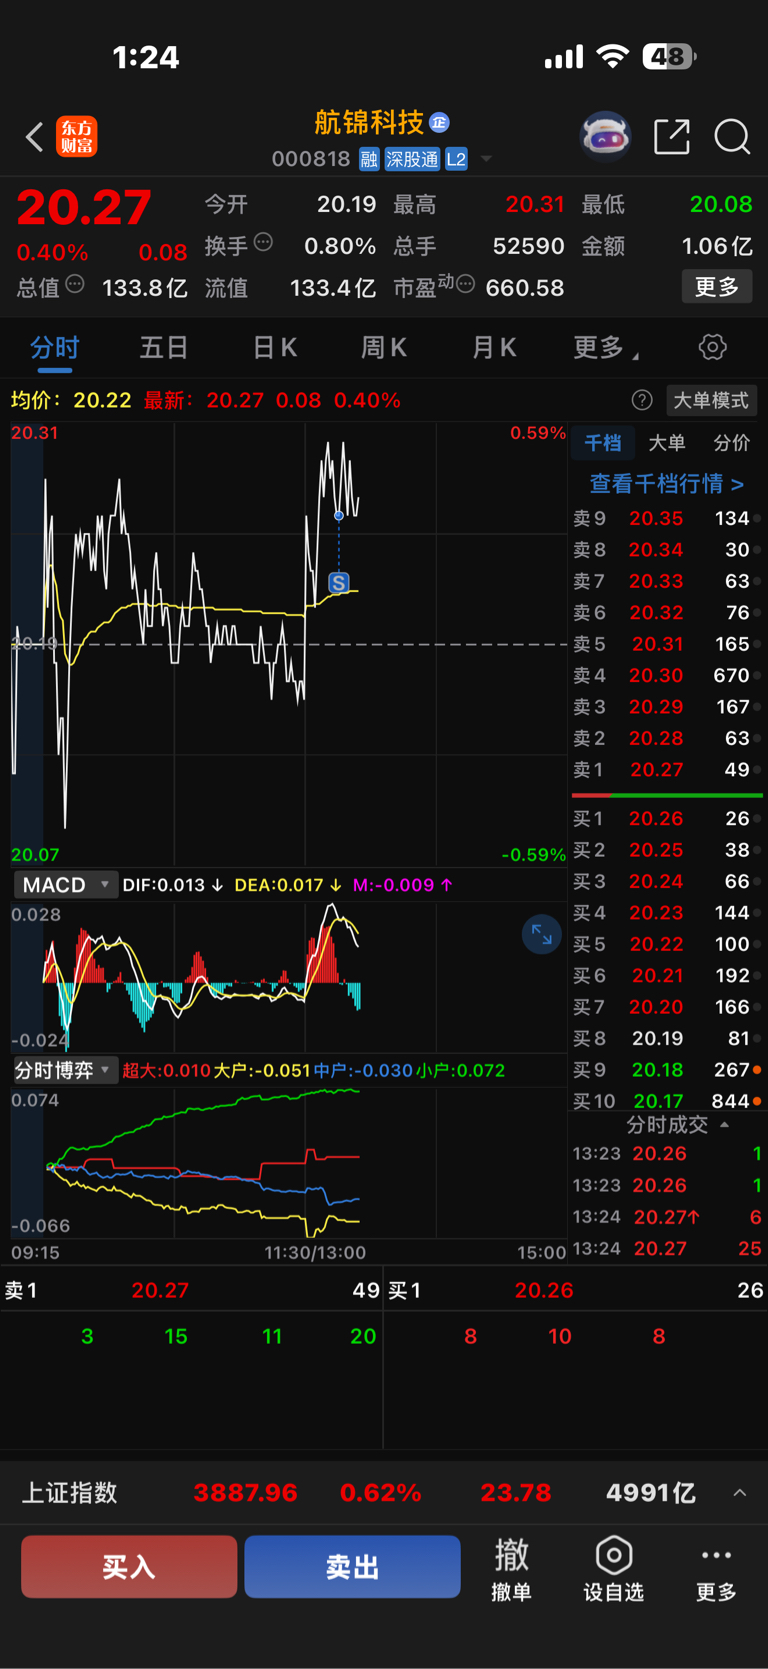Open the 上证指数 index ticker

point(384,1493)
